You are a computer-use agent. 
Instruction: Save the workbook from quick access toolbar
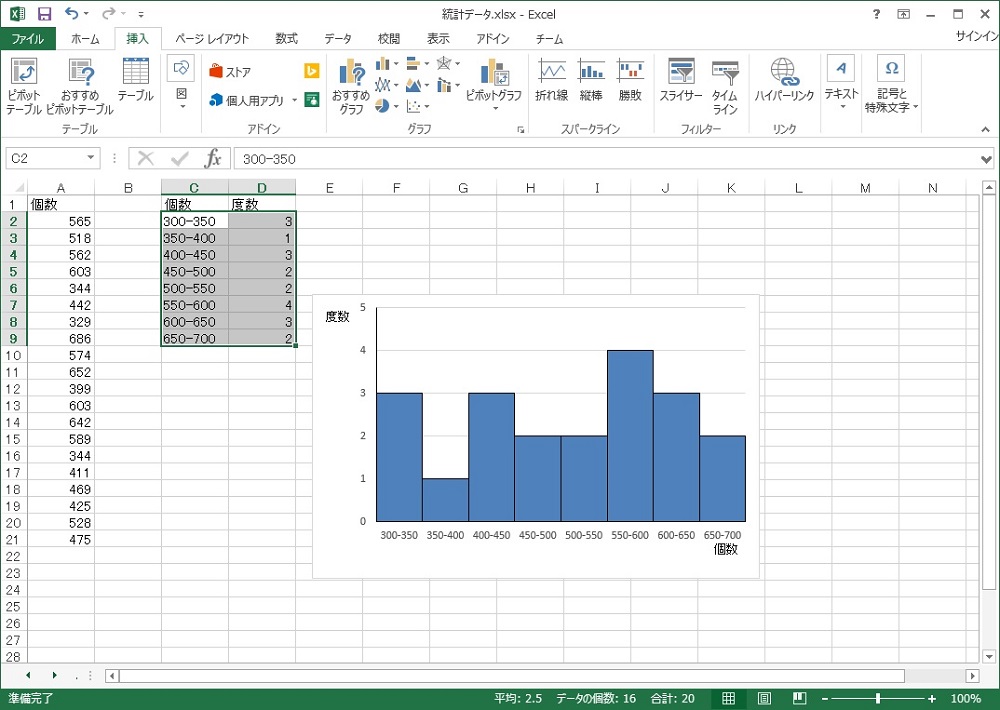tap(45, 14)
